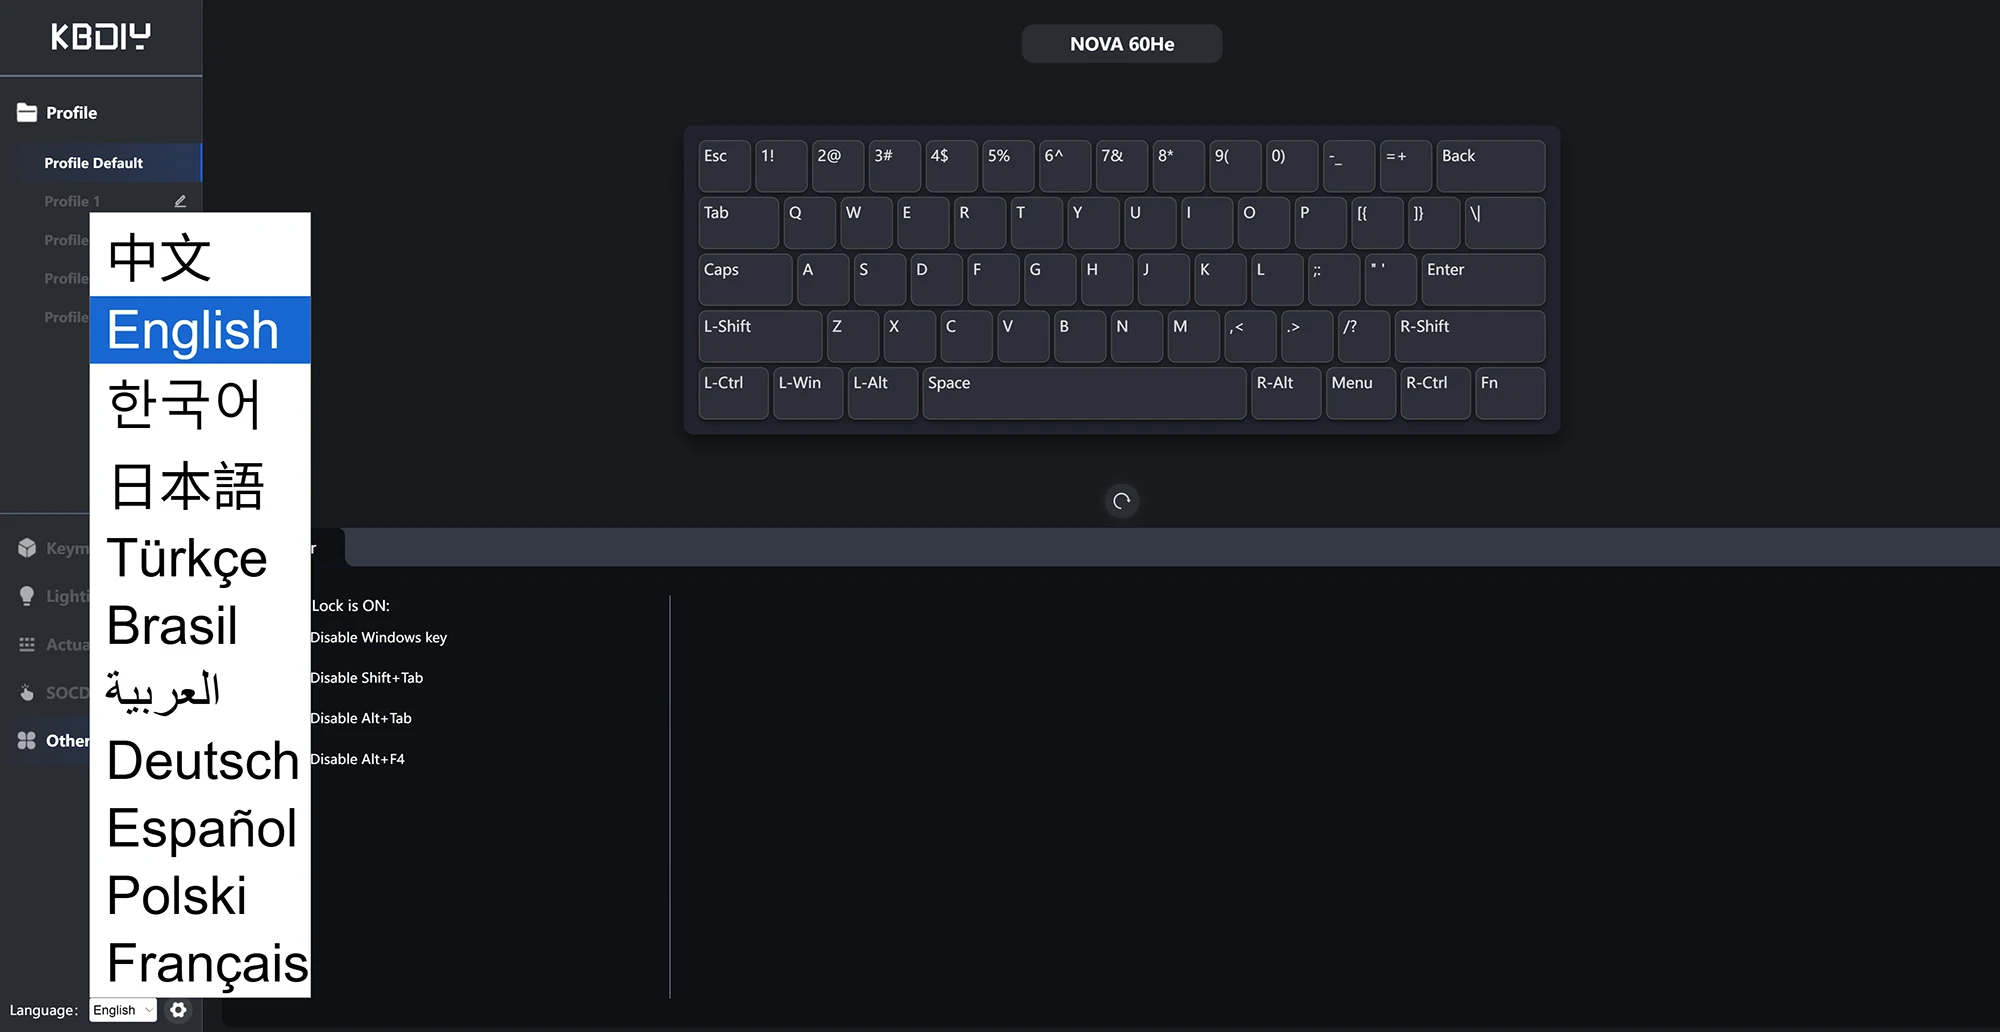Choose English in the language list
The image size is (2000, 1032).
click(200, 330)
